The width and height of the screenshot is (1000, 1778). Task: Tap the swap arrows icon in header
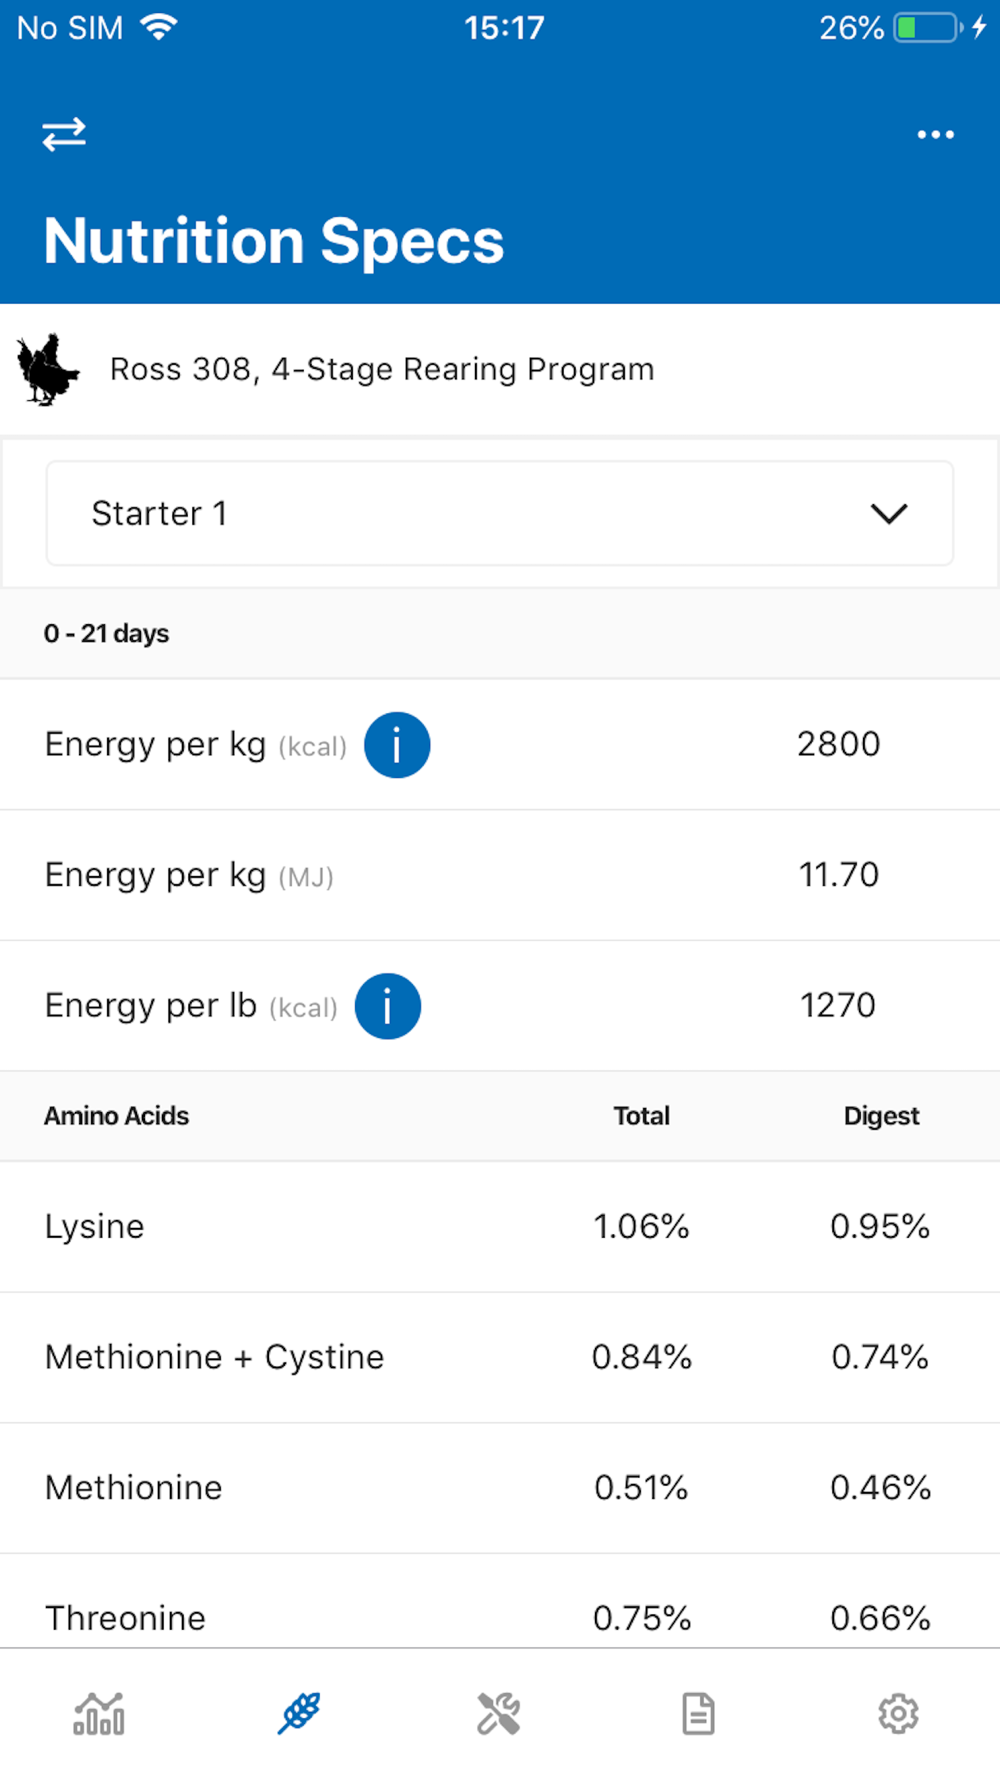(x=64, y=134)
